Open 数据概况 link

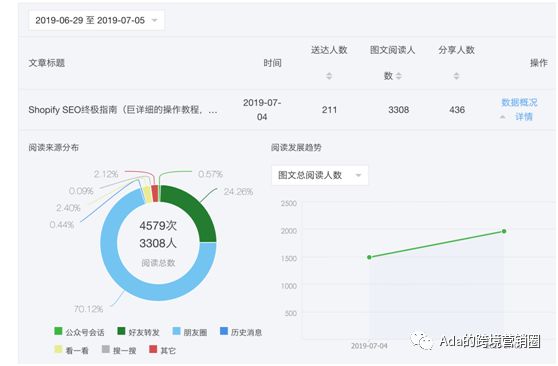coord(519,103)
